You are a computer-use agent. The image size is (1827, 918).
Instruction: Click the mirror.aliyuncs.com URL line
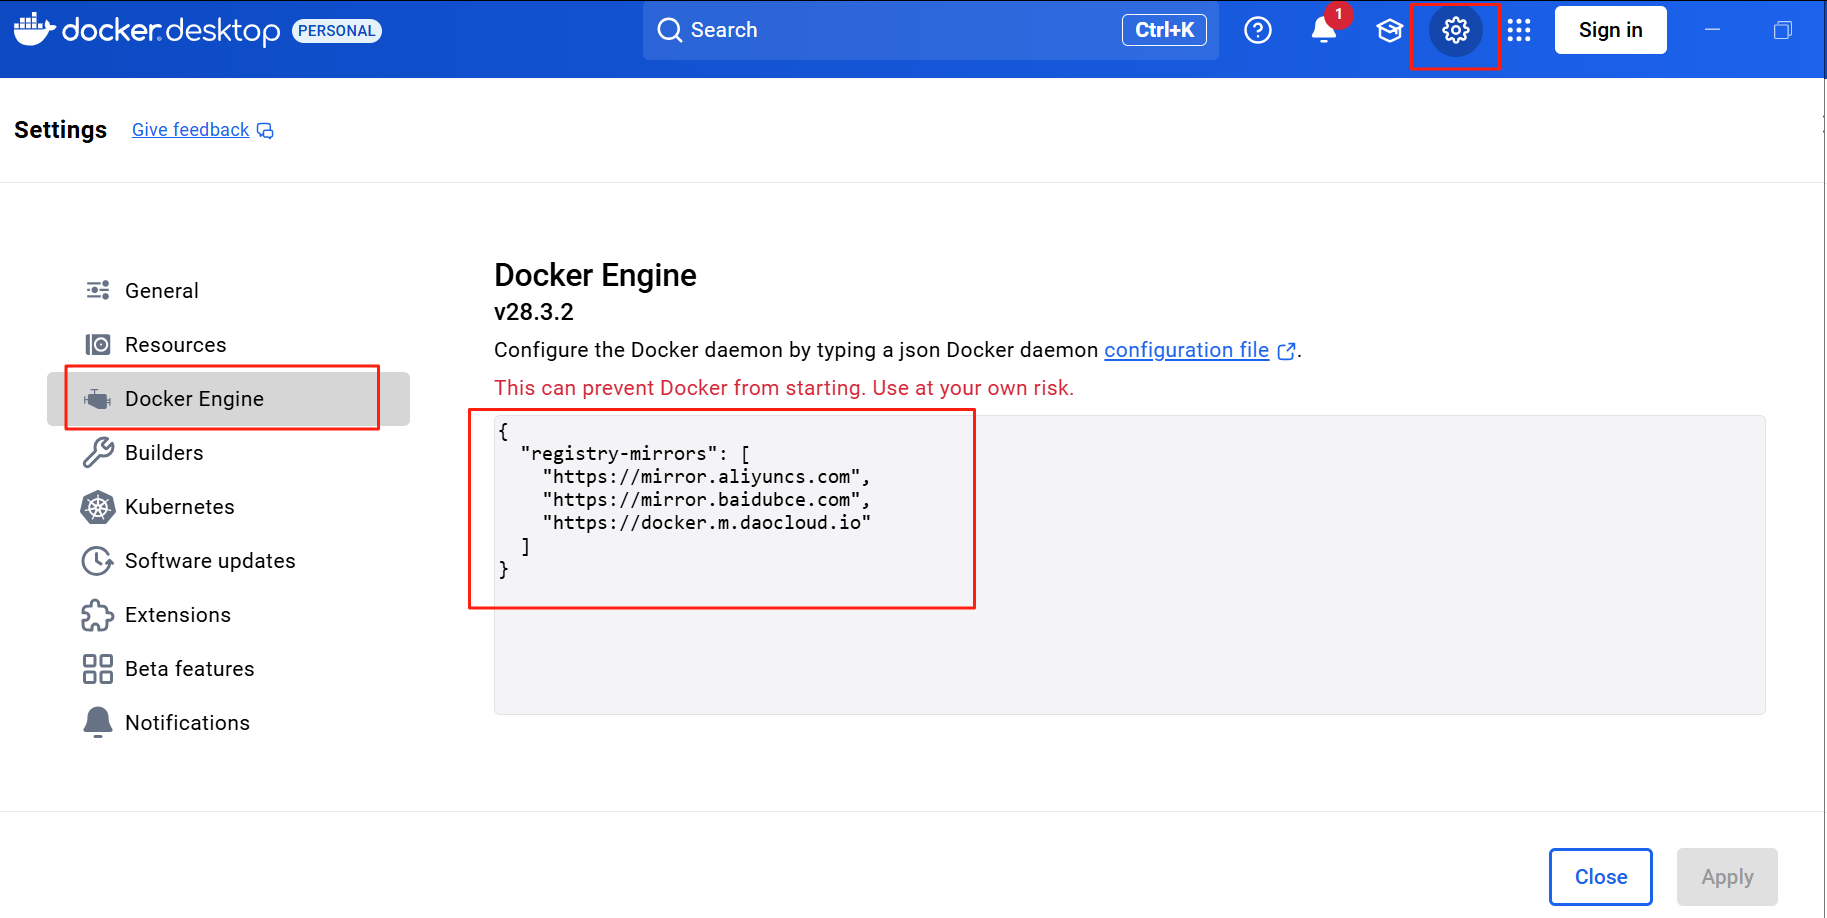[x=706, y=477]
